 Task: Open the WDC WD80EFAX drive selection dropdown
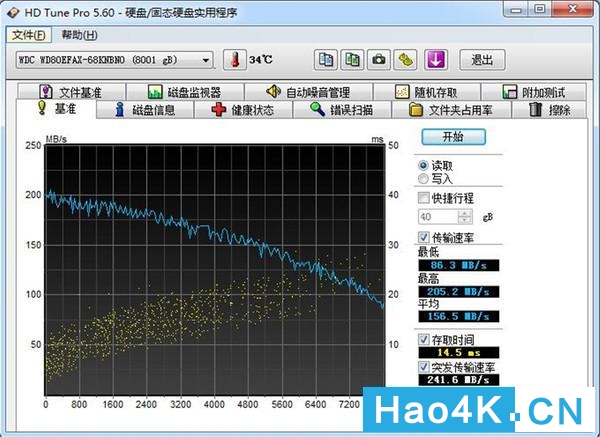[x=114, y=60]
